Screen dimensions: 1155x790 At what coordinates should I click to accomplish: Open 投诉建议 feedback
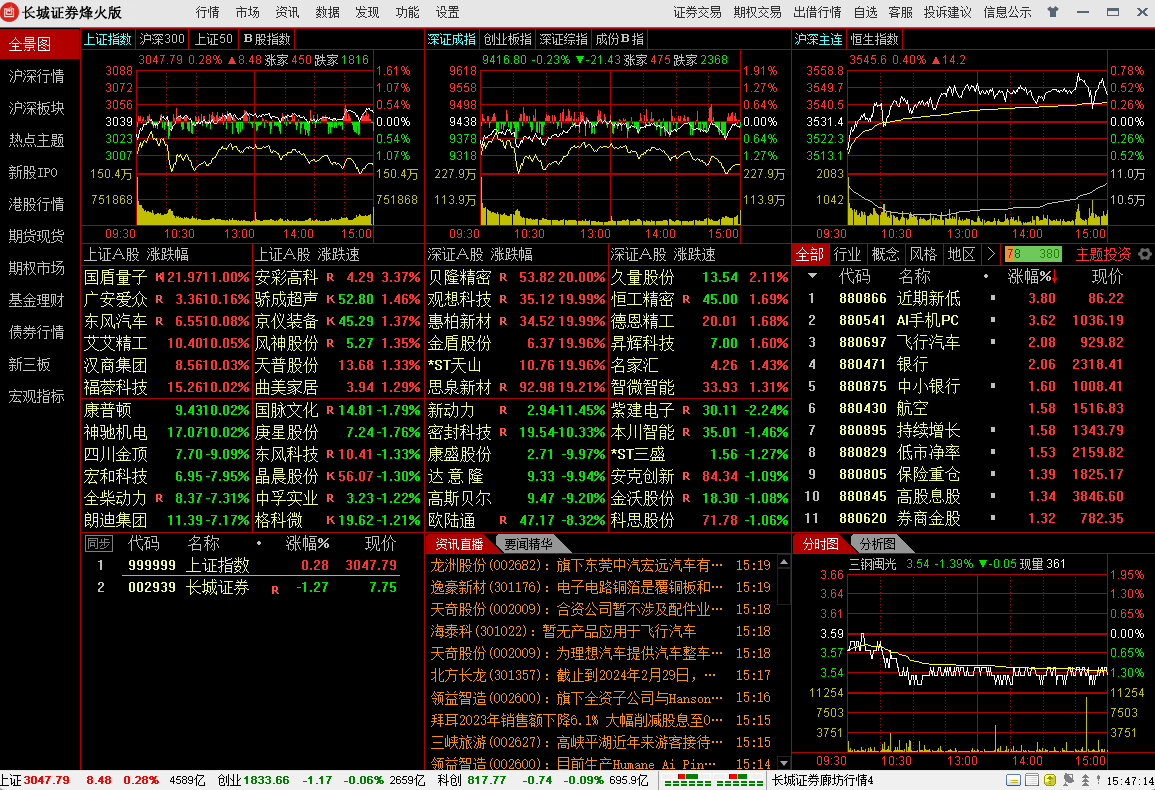[x=947, y=13]
